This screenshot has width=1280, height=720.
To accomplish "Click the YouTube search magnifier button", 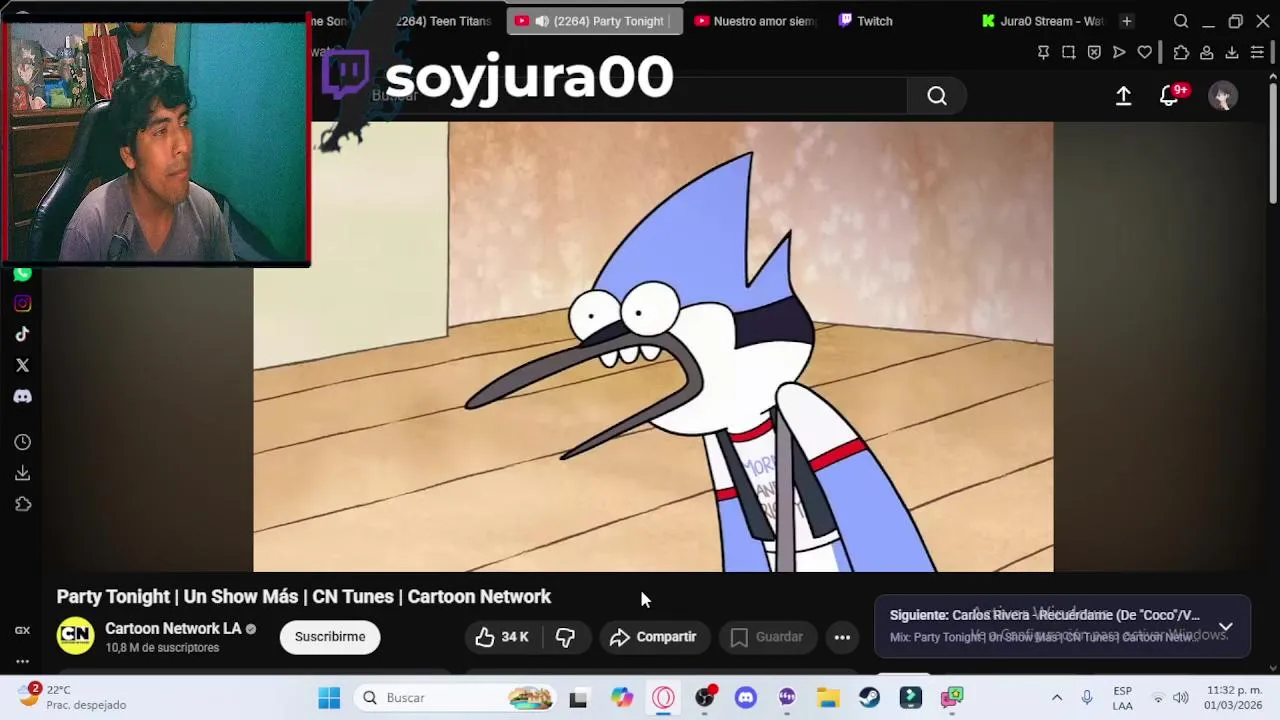I will pyautogui.click(x=937, y=96).
